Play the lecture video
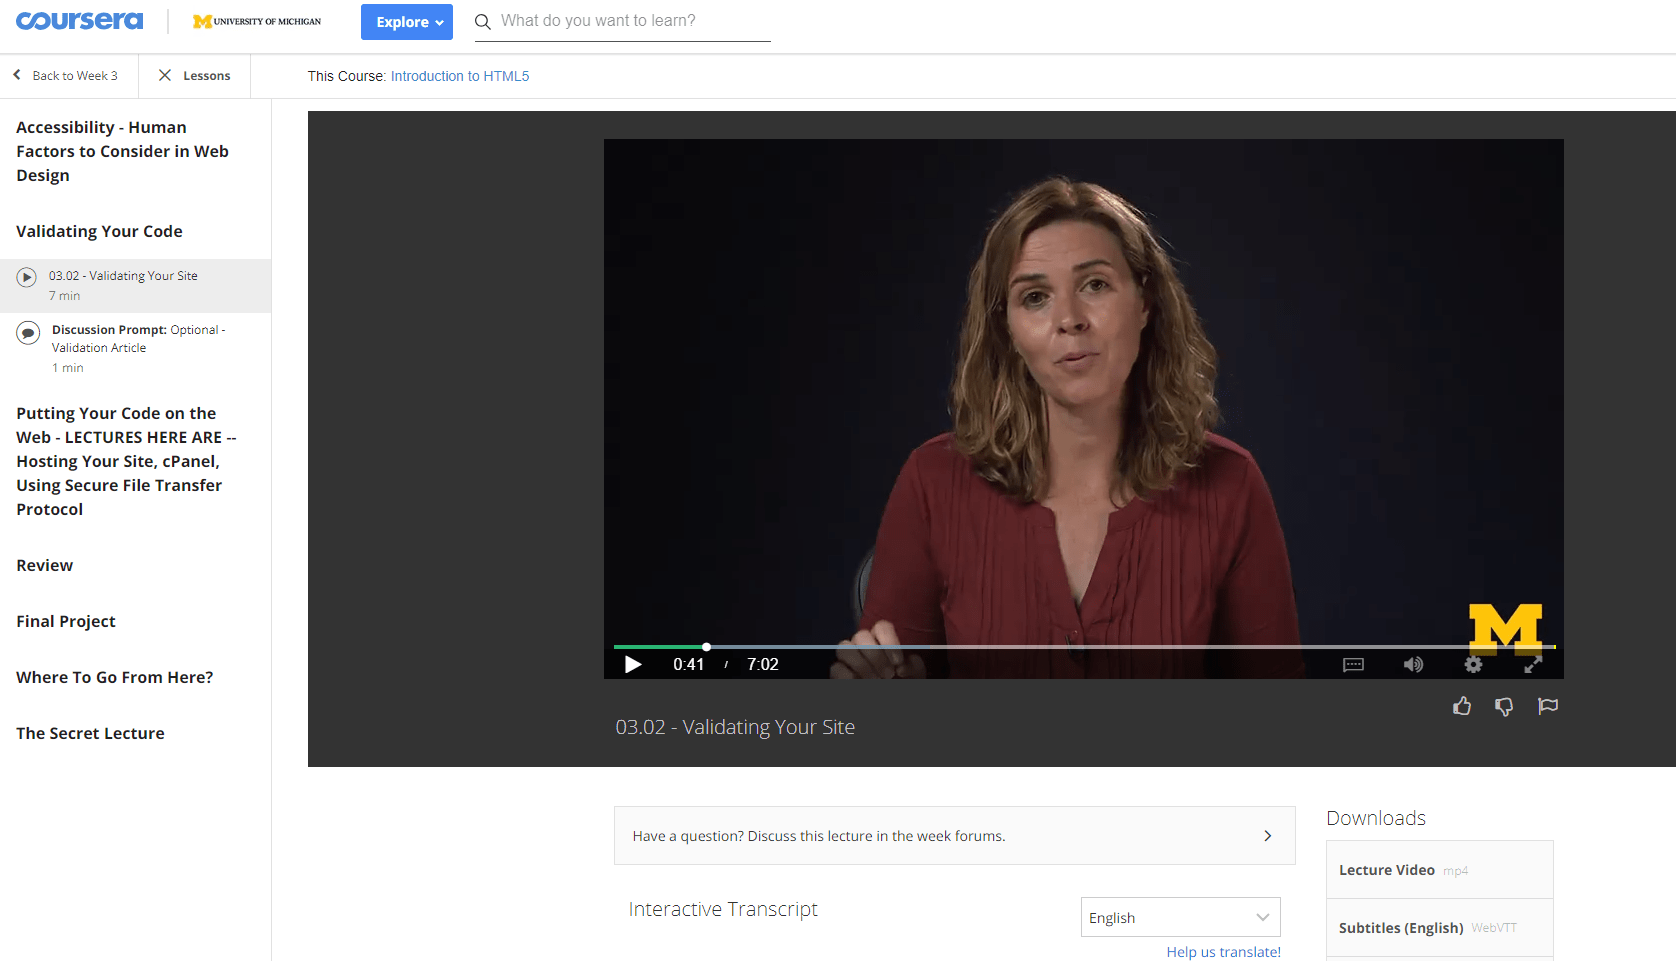Viewport: 1676px width, 967px height. (x=633, y=664)
